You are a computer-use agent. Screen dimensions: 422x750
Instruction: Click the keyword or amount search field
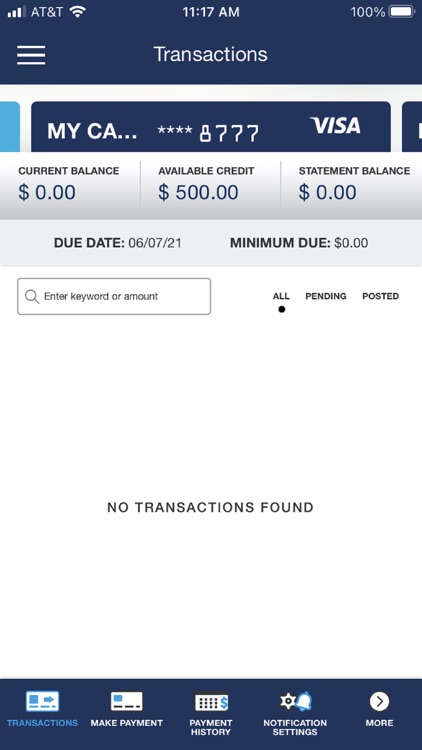pyautogui.click(x=114, y=297)
